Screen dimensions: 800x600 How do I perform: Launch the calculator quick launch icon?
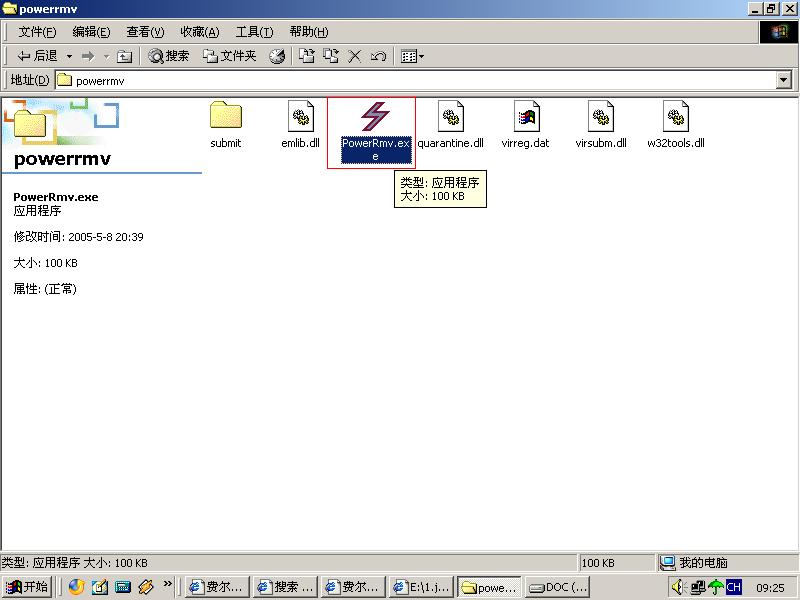122,587
